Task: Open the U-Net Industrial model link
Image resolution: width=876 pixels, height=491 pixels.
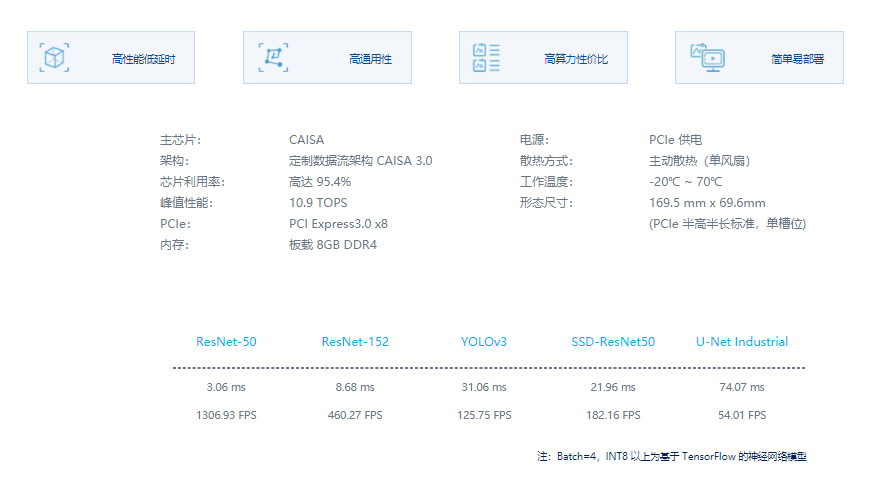Action: (742, 342)
